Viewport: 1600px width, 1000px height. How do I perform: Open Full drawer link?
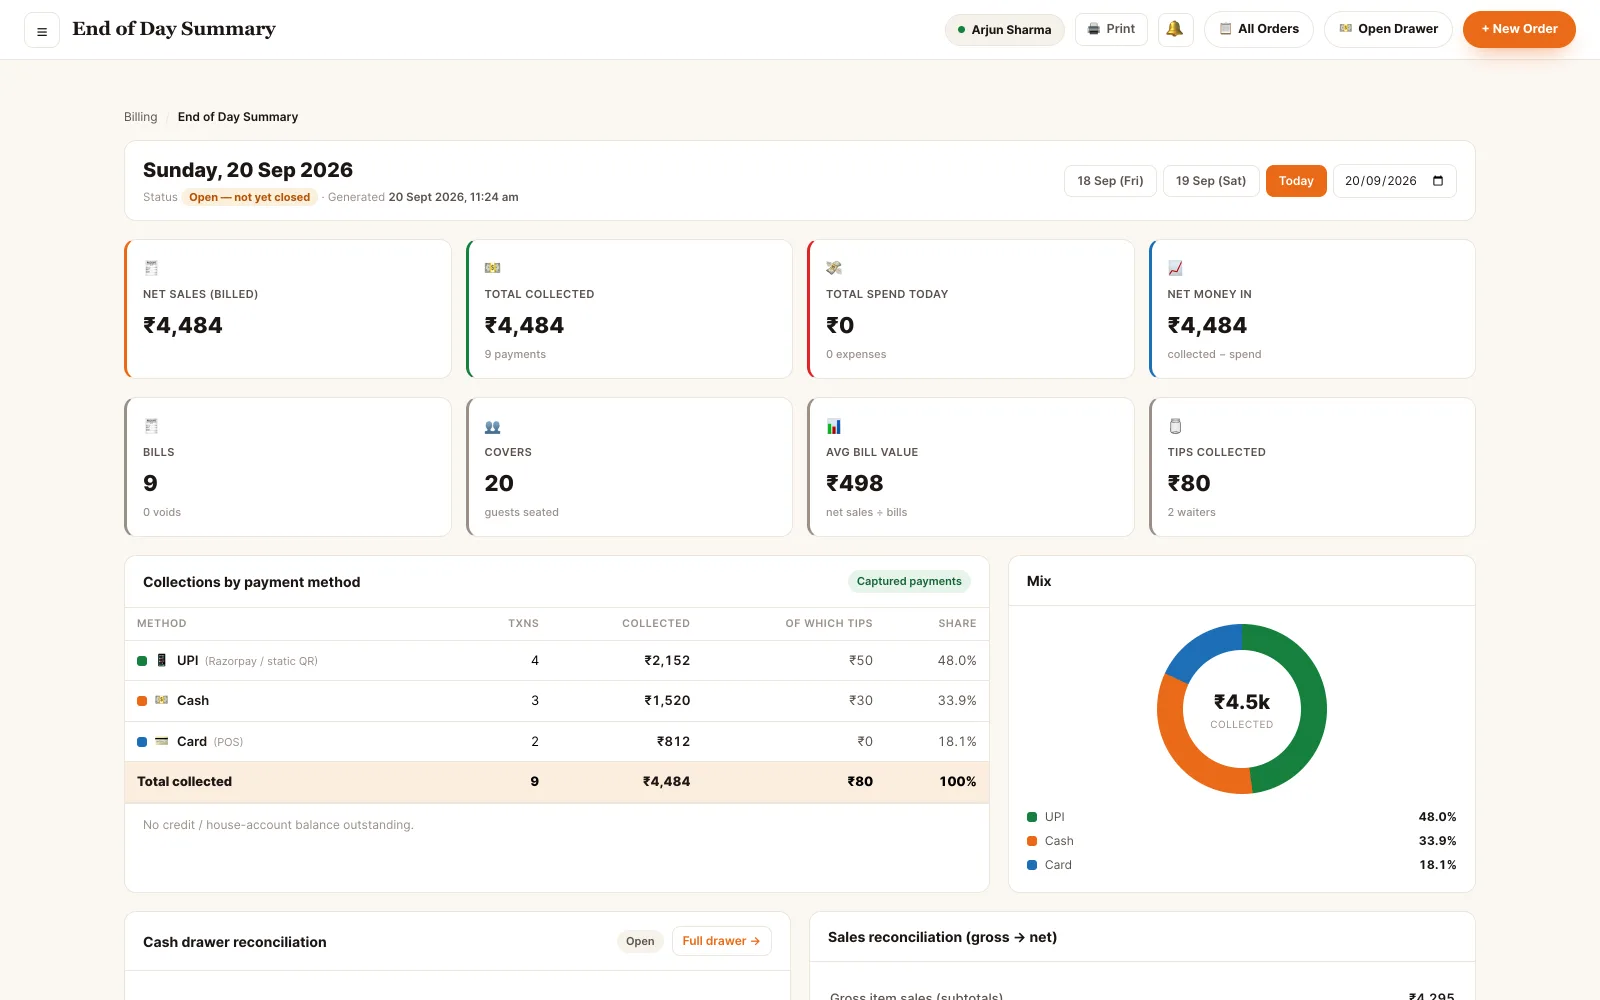tap(721, 941)
